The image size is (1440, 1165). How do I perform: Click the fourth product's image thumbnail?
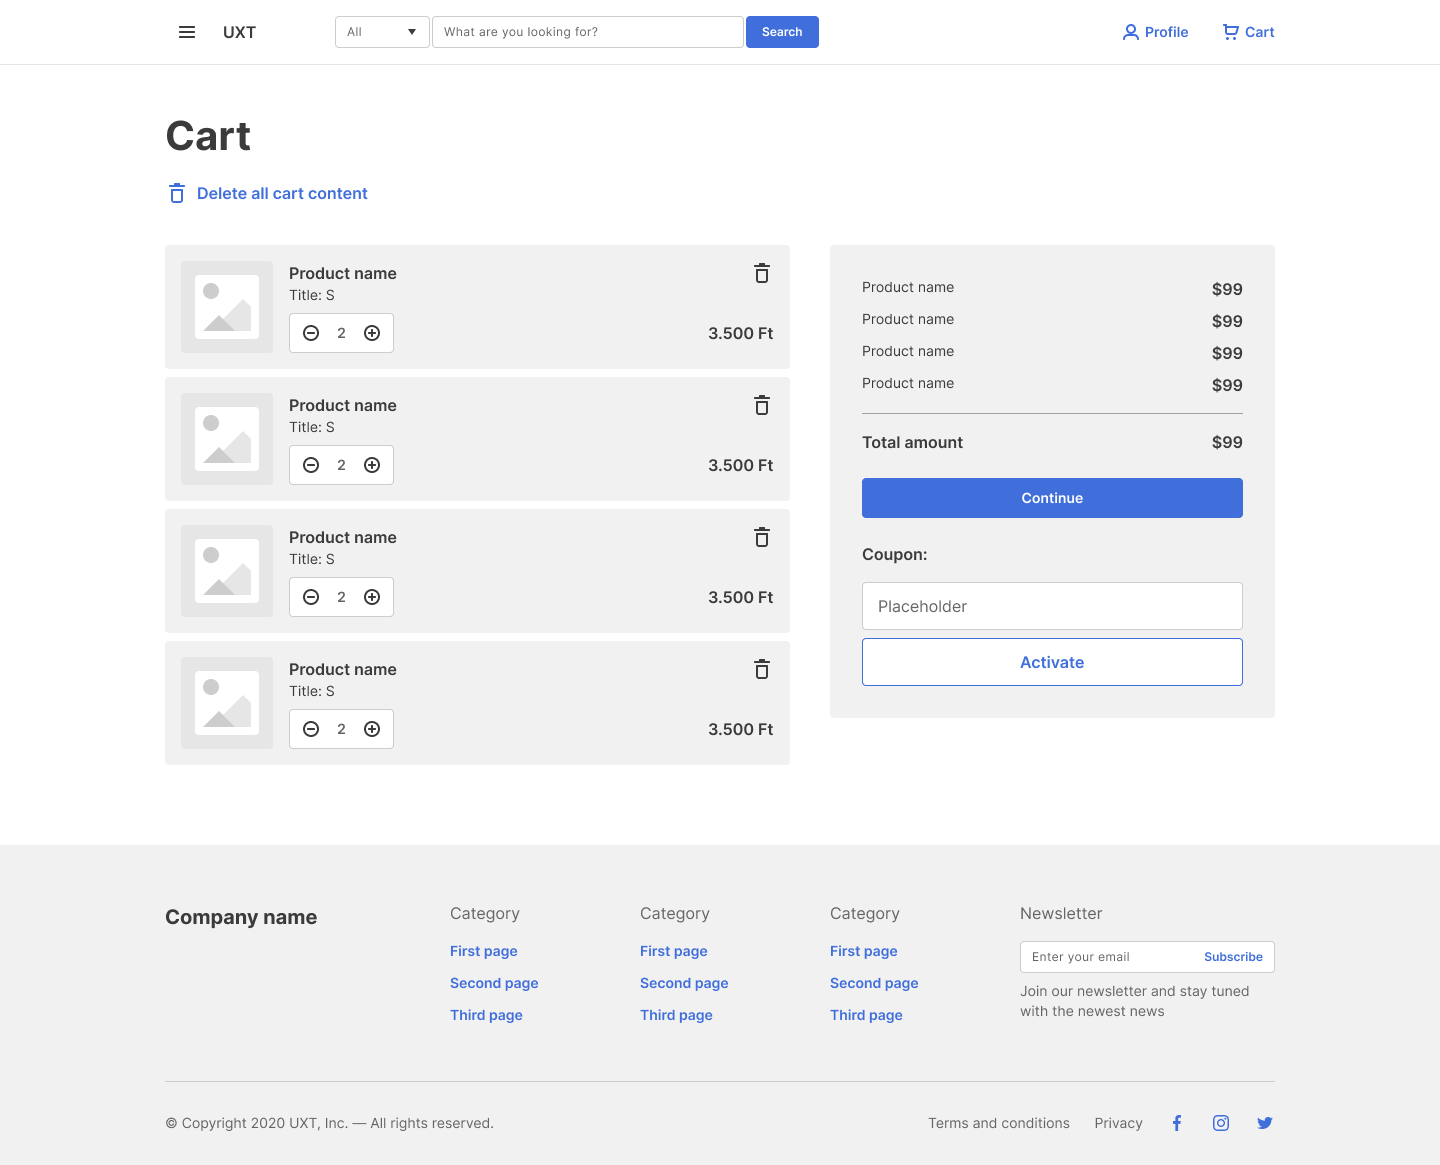coord(227,703)
